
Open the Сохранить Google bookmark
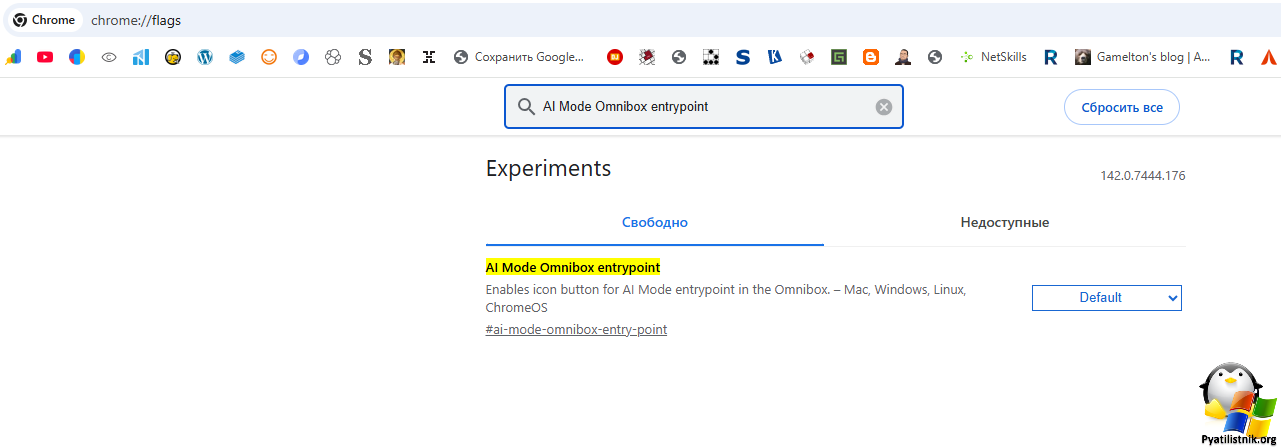tap(519, 57)
